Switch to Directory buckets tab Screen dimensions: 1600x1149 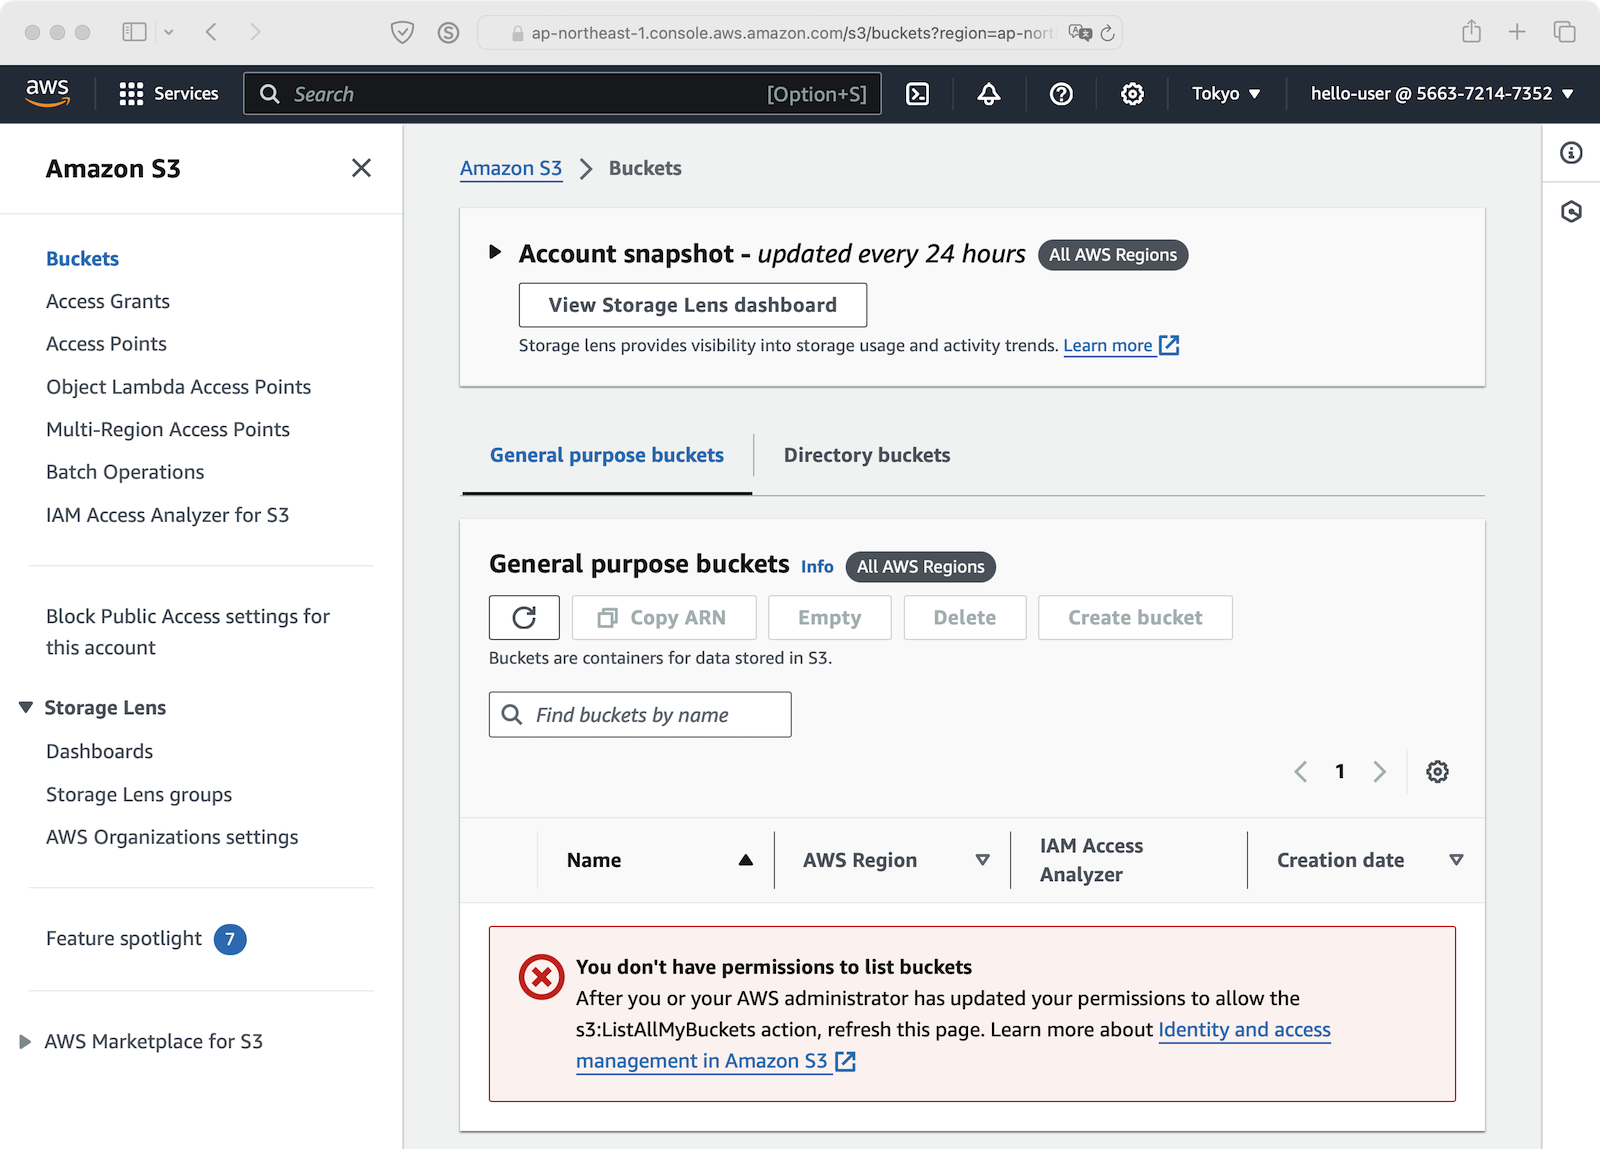click(x=867, y=455)
